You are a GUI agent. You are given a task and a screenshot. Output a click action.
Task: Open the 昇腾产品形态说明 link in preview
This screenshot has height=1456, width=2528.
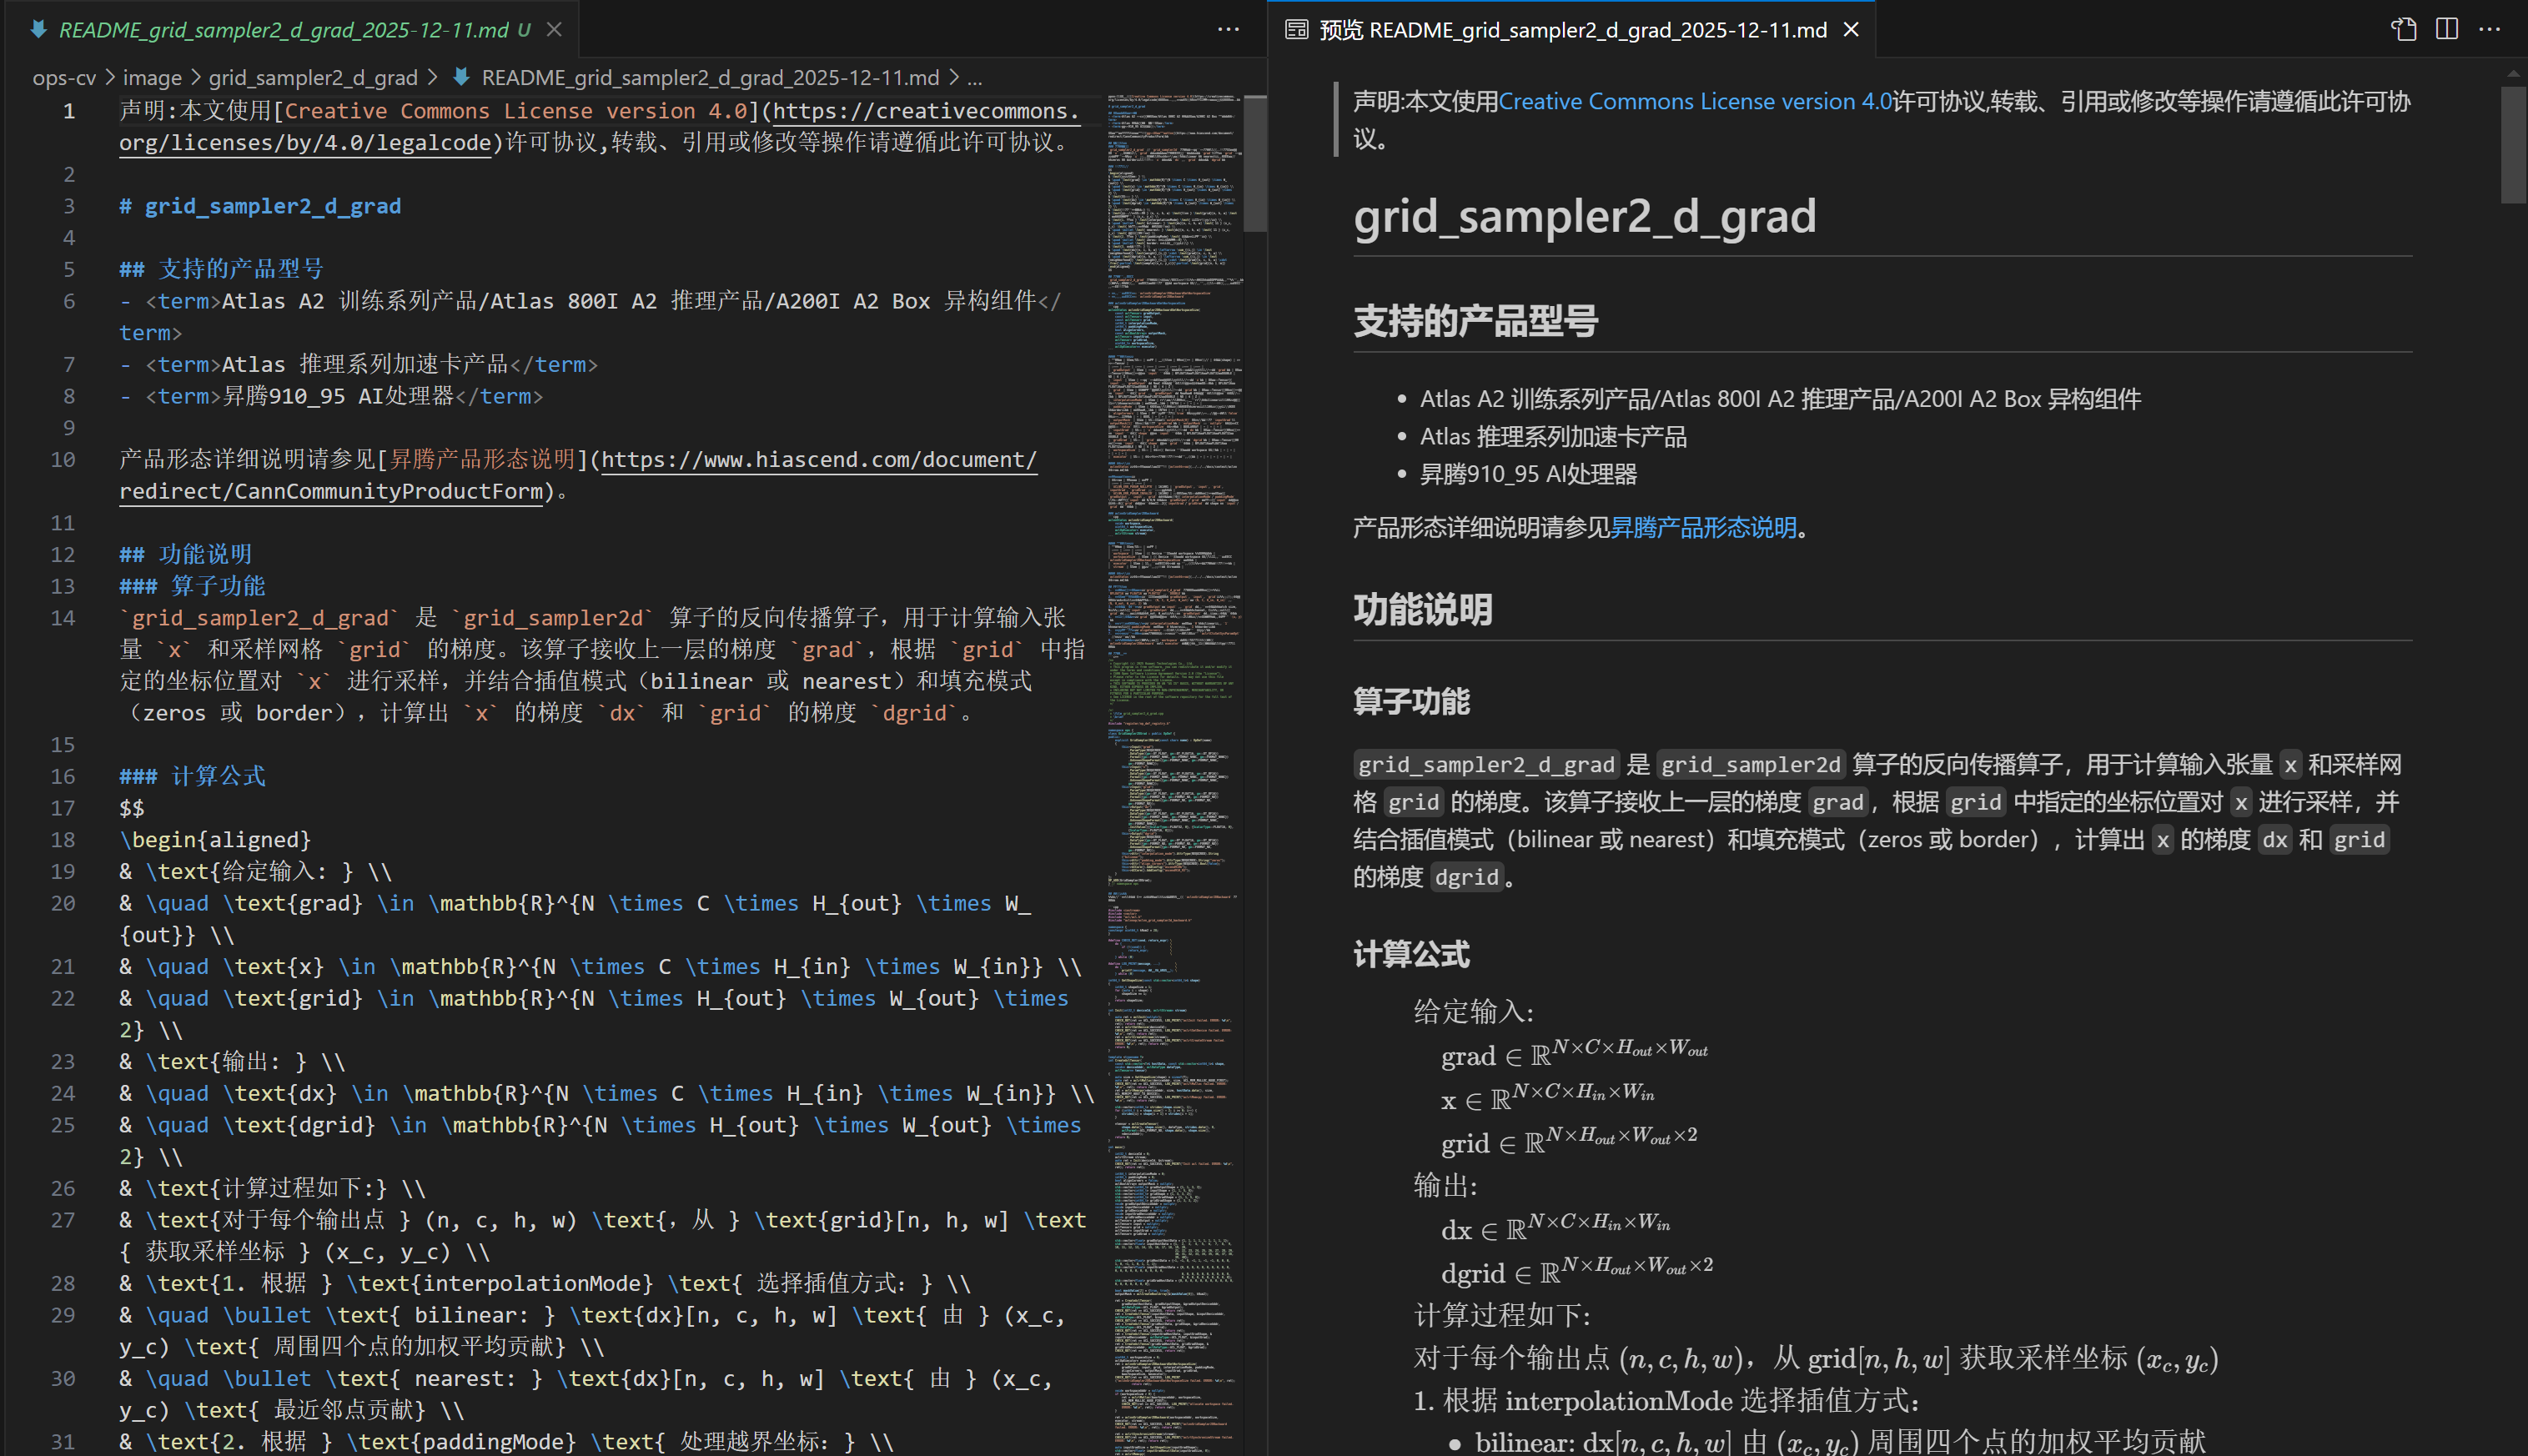click(x=1703, y=527)
